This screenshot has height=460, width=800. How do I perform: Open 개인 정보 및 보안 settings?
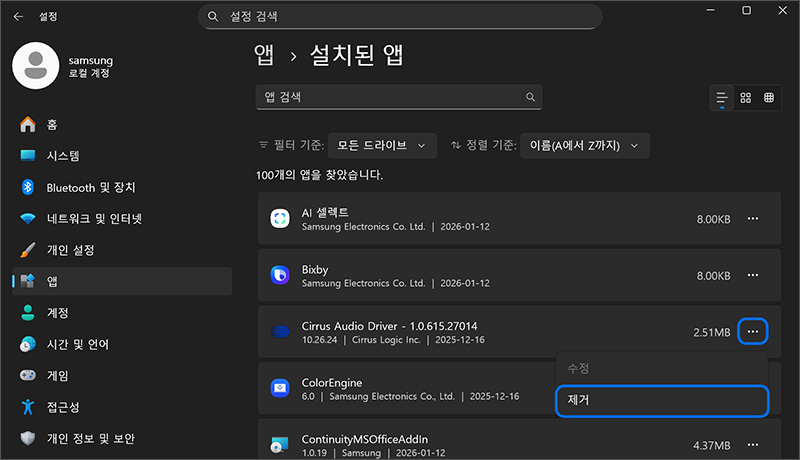[122, 438]
